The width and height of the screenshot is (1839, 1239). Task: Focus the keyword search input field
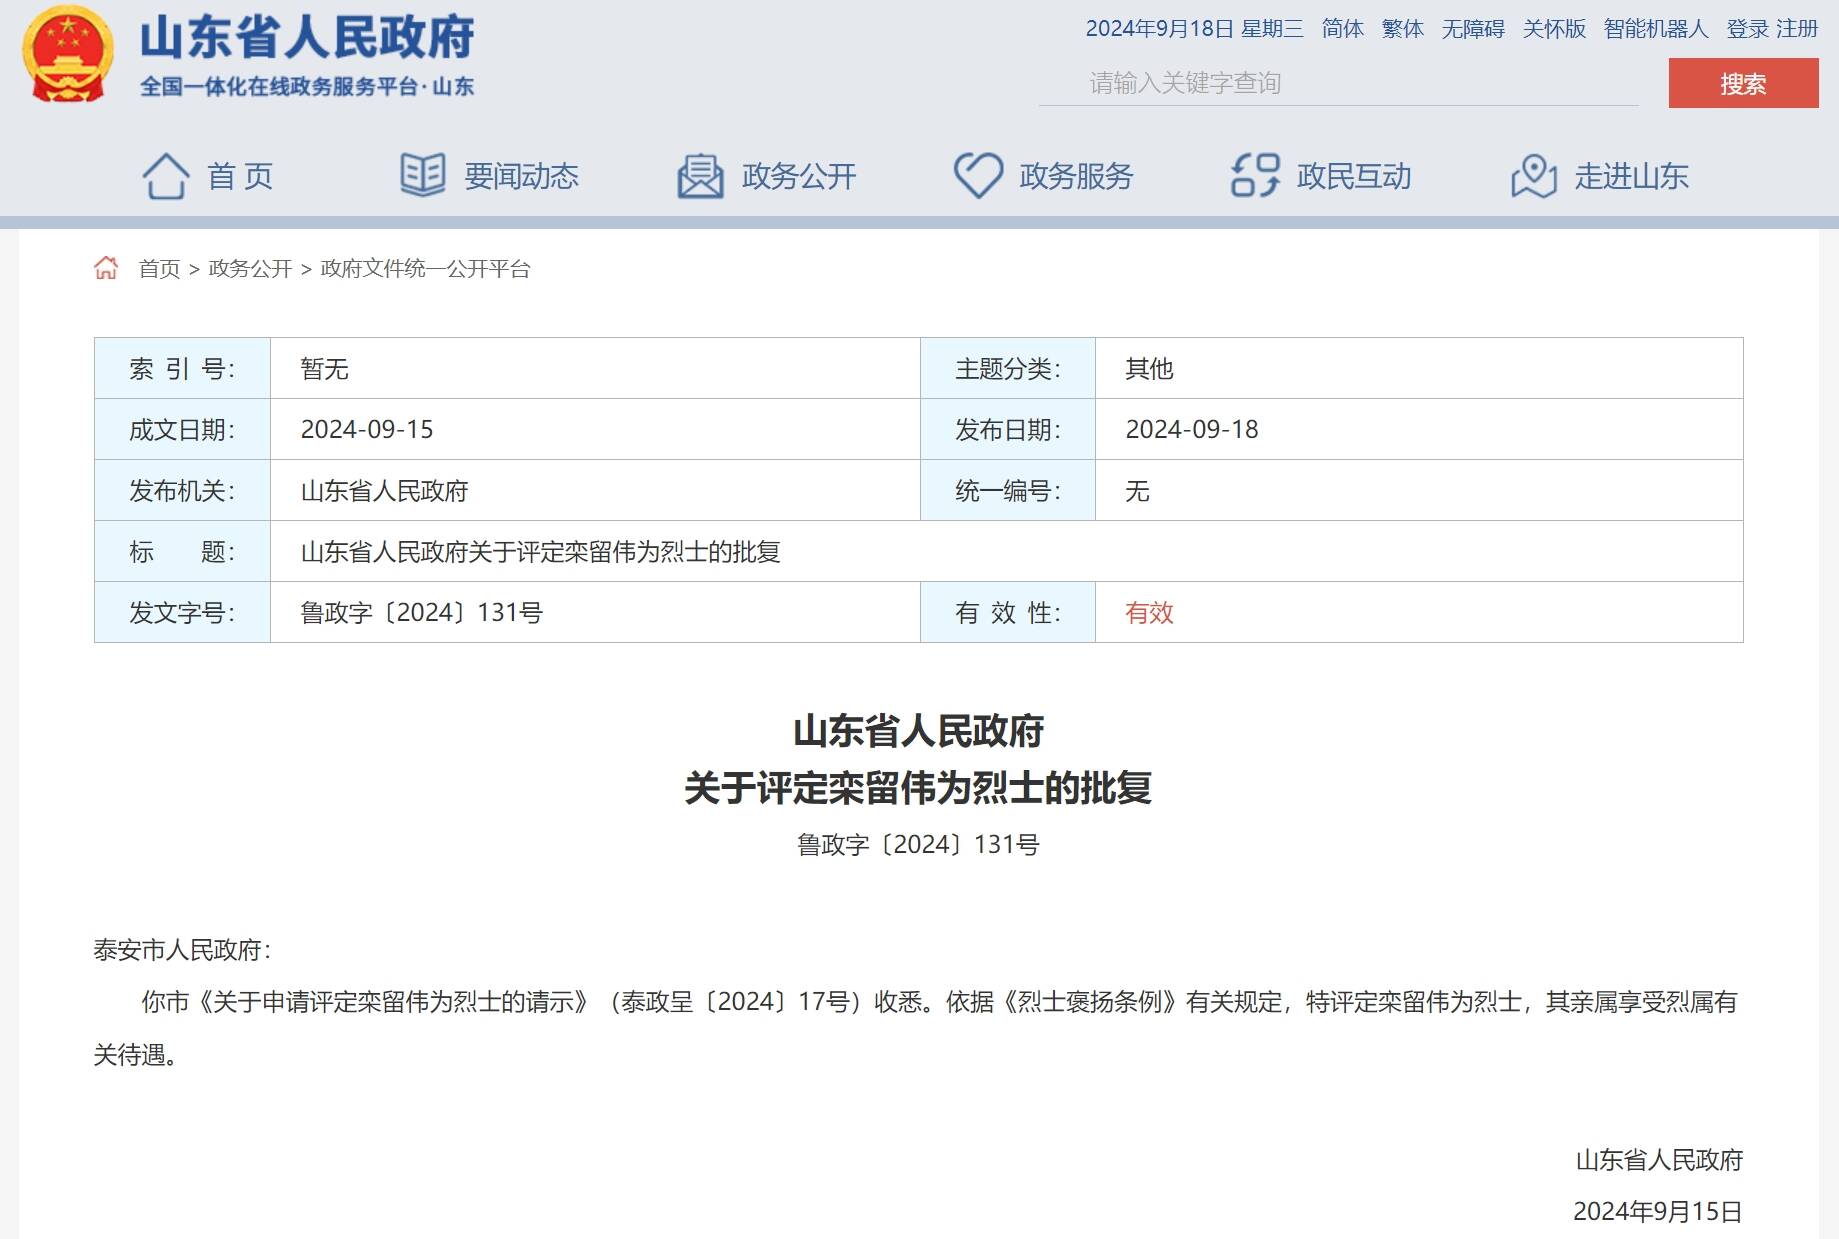pyautogui.click(x=1338, y=83)
